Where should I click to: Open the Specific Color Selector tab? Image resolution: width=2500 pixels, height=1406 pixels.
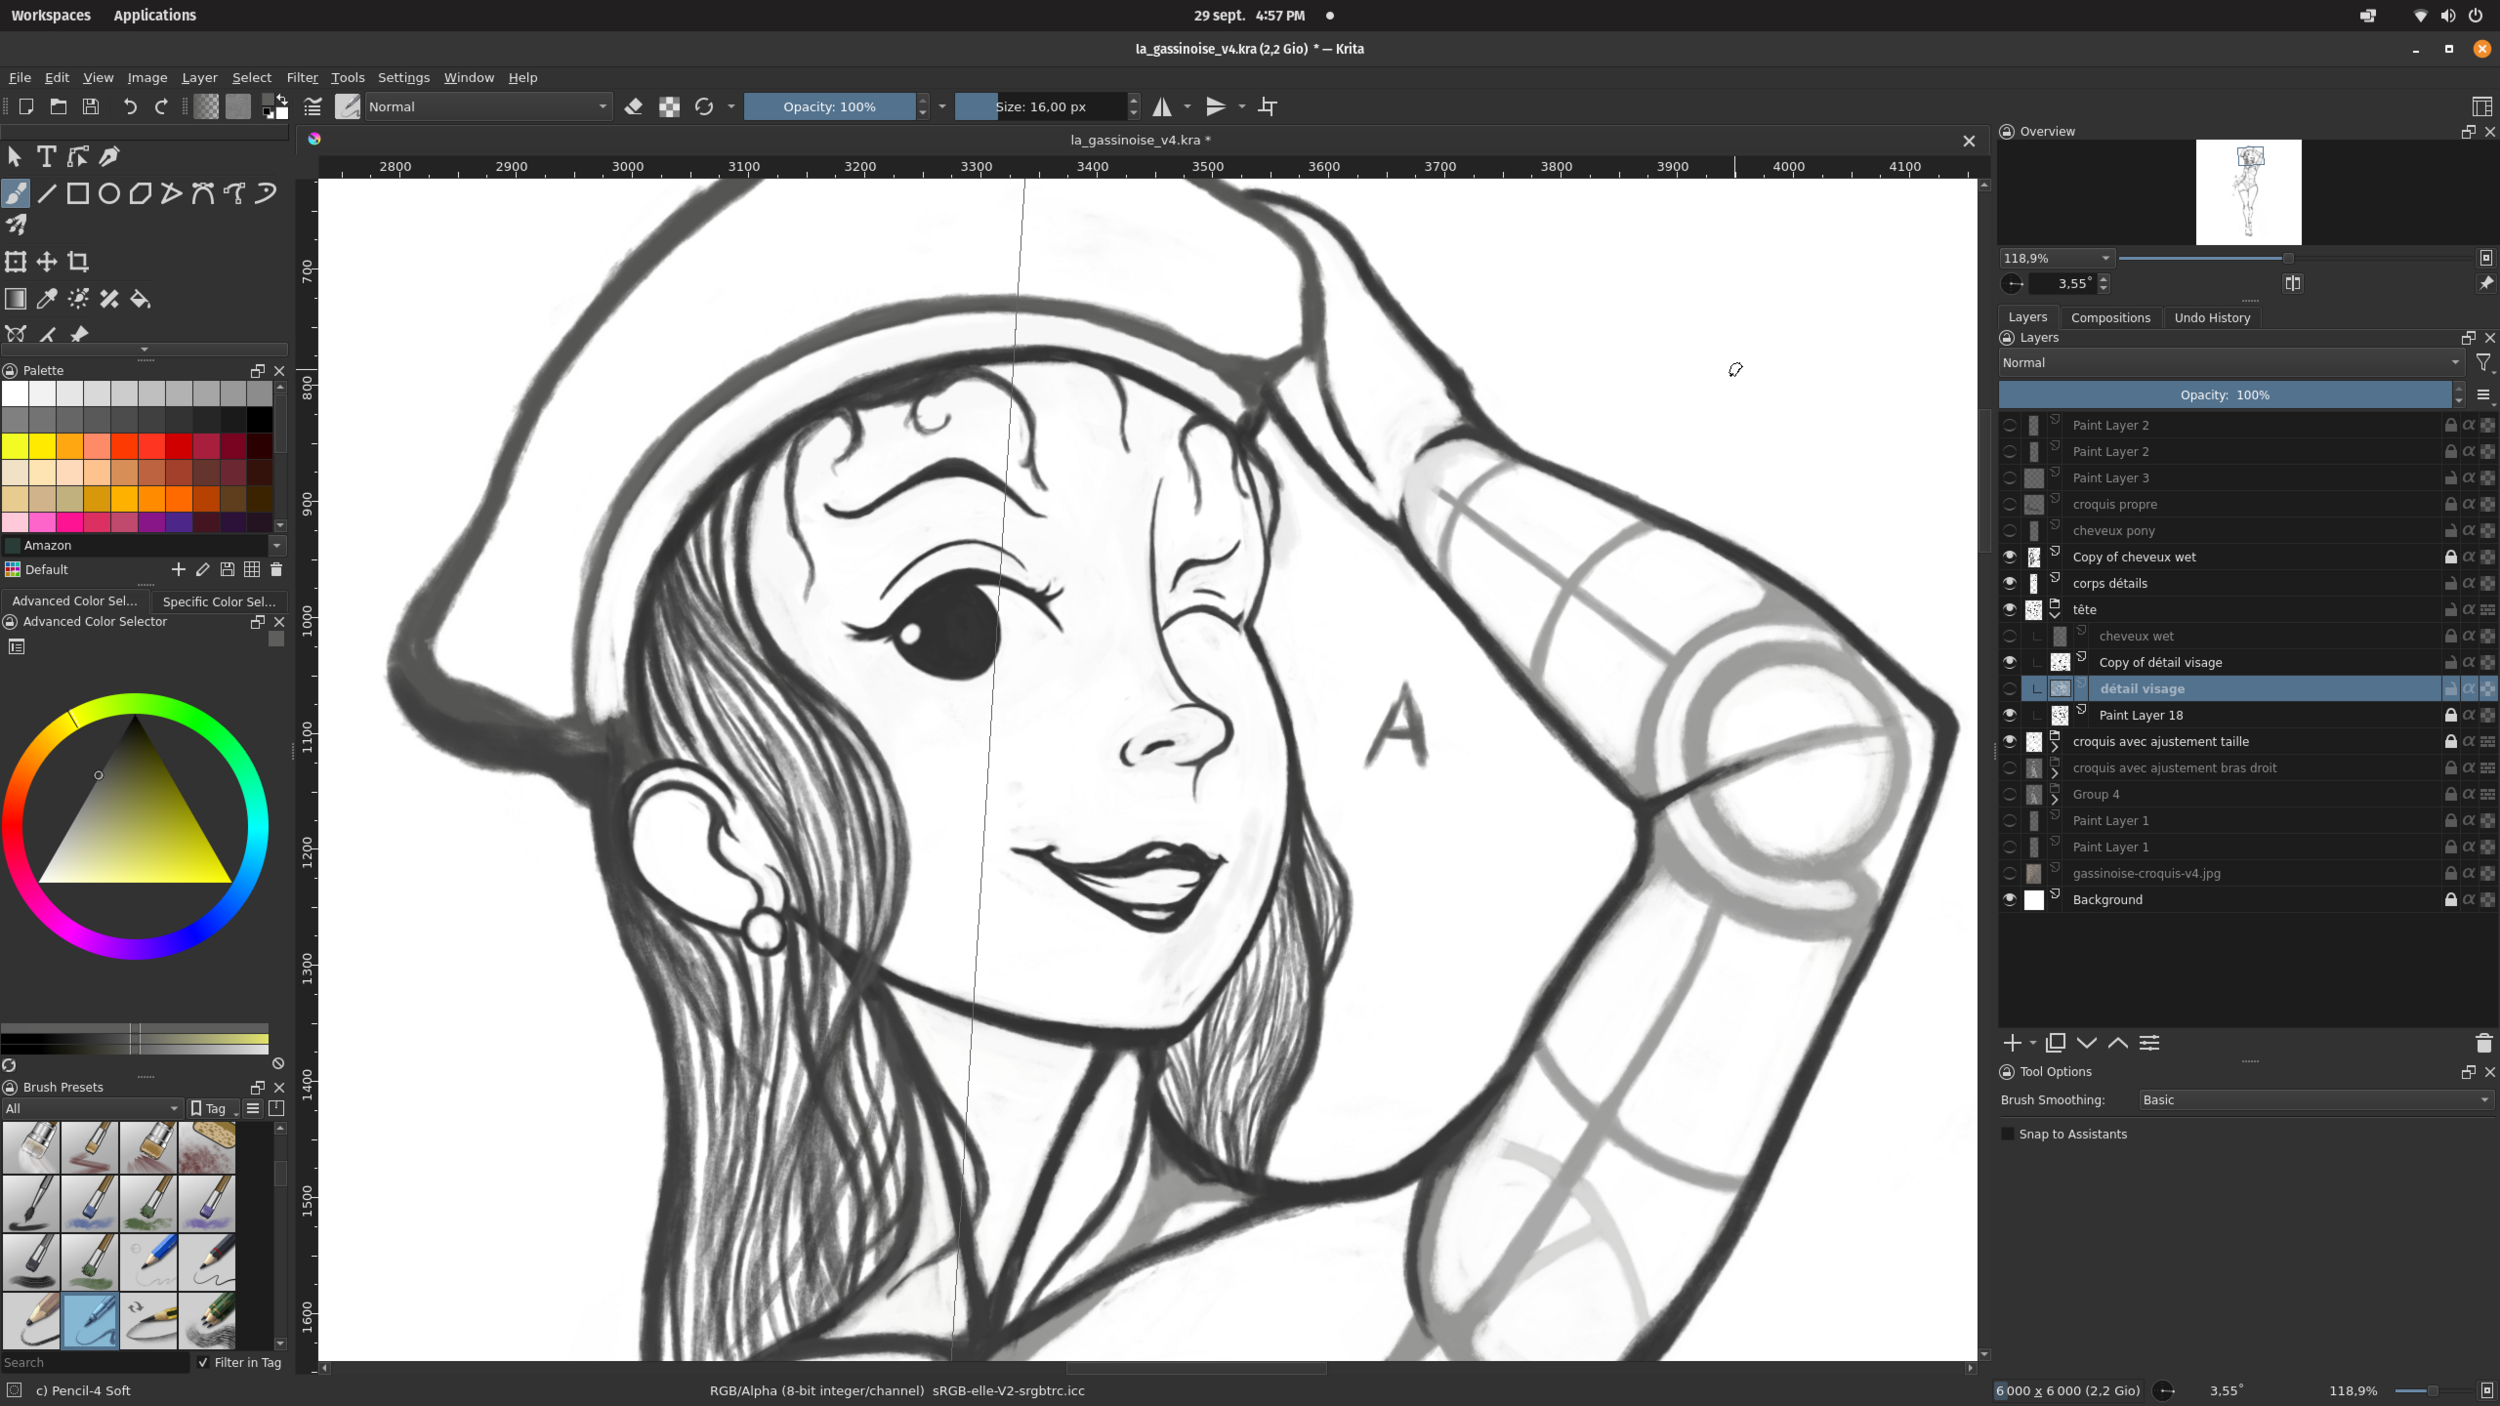click(x=218, y=601)
